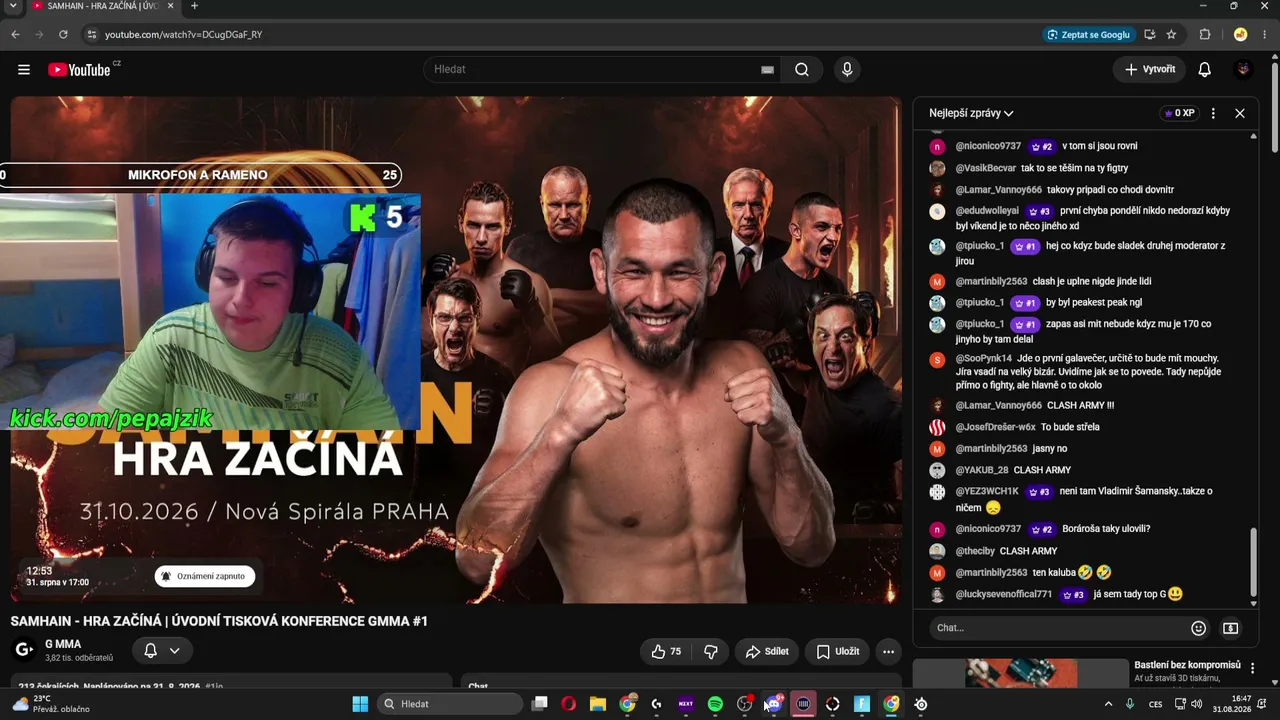Screen dimensions: 1280x720
Task: Toggle the Oznámení zapnuto reminder button
Action: coord(205,576)
